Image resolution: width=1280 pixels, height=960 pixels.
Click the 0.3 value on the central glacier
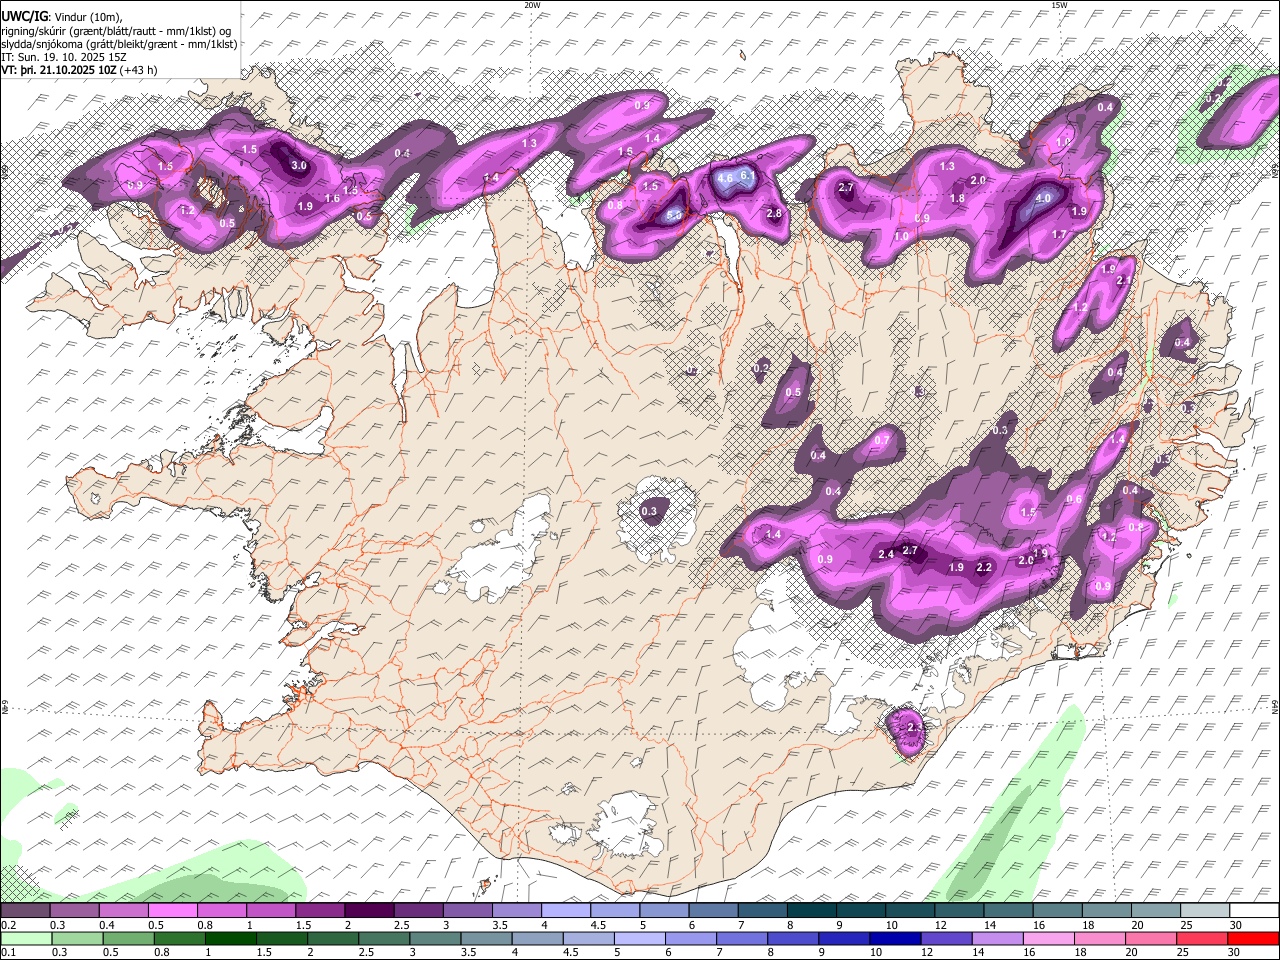click(x=649, y=511)
